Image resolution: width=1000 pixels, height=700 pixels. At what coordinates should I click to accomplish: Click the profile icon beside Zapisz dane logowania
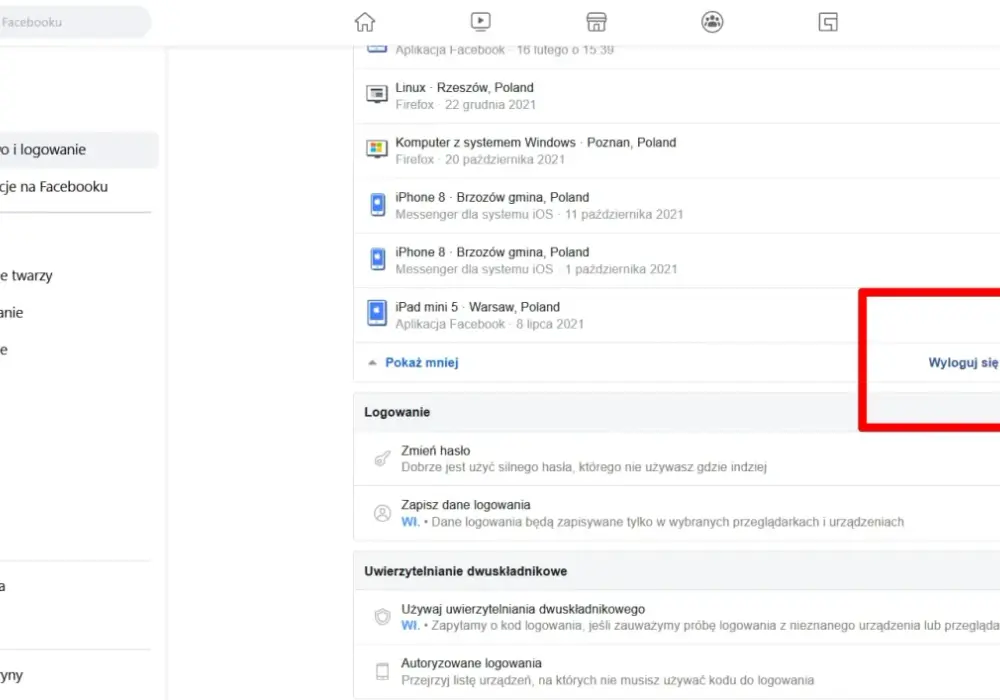pos(382,513)
